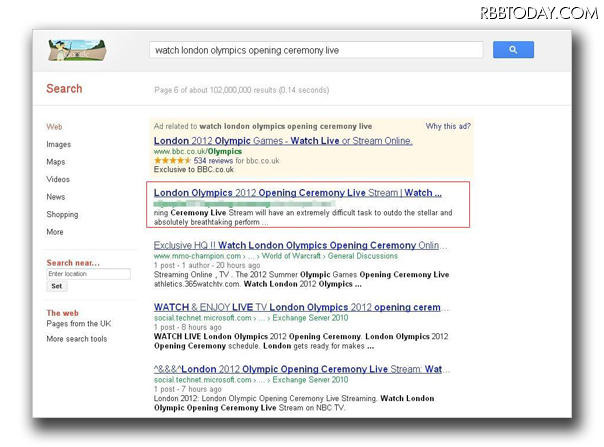The image size is (604, 447).
Task: Select the Images search category
Action: (x=59, y=144)
